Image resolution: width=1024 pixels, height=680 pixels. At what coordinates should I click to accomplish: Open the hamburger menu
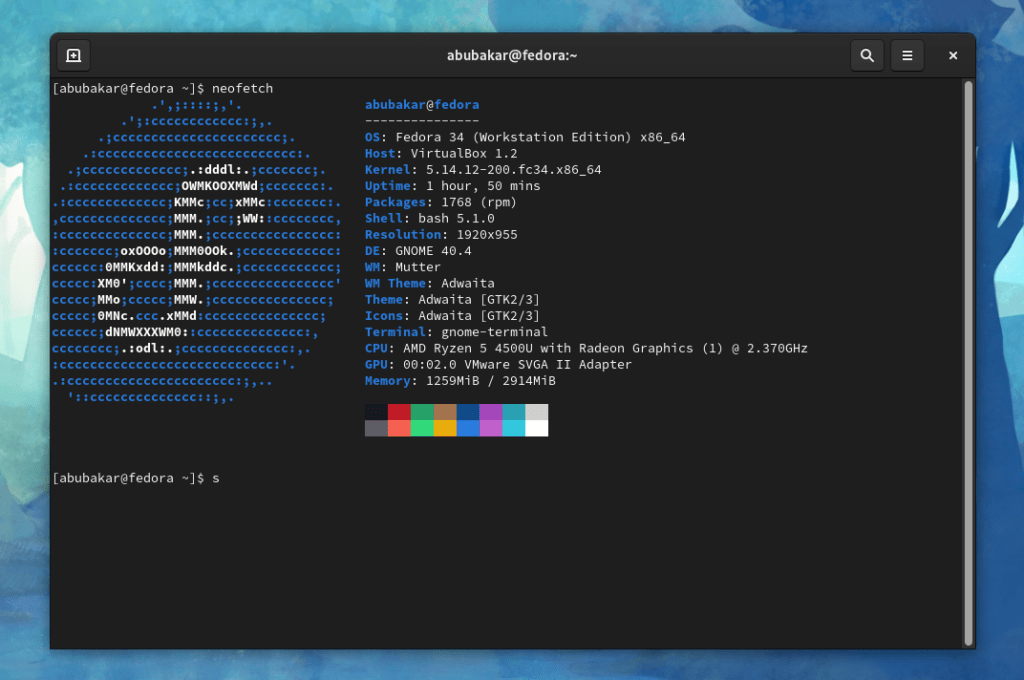[x=907, y=55]
